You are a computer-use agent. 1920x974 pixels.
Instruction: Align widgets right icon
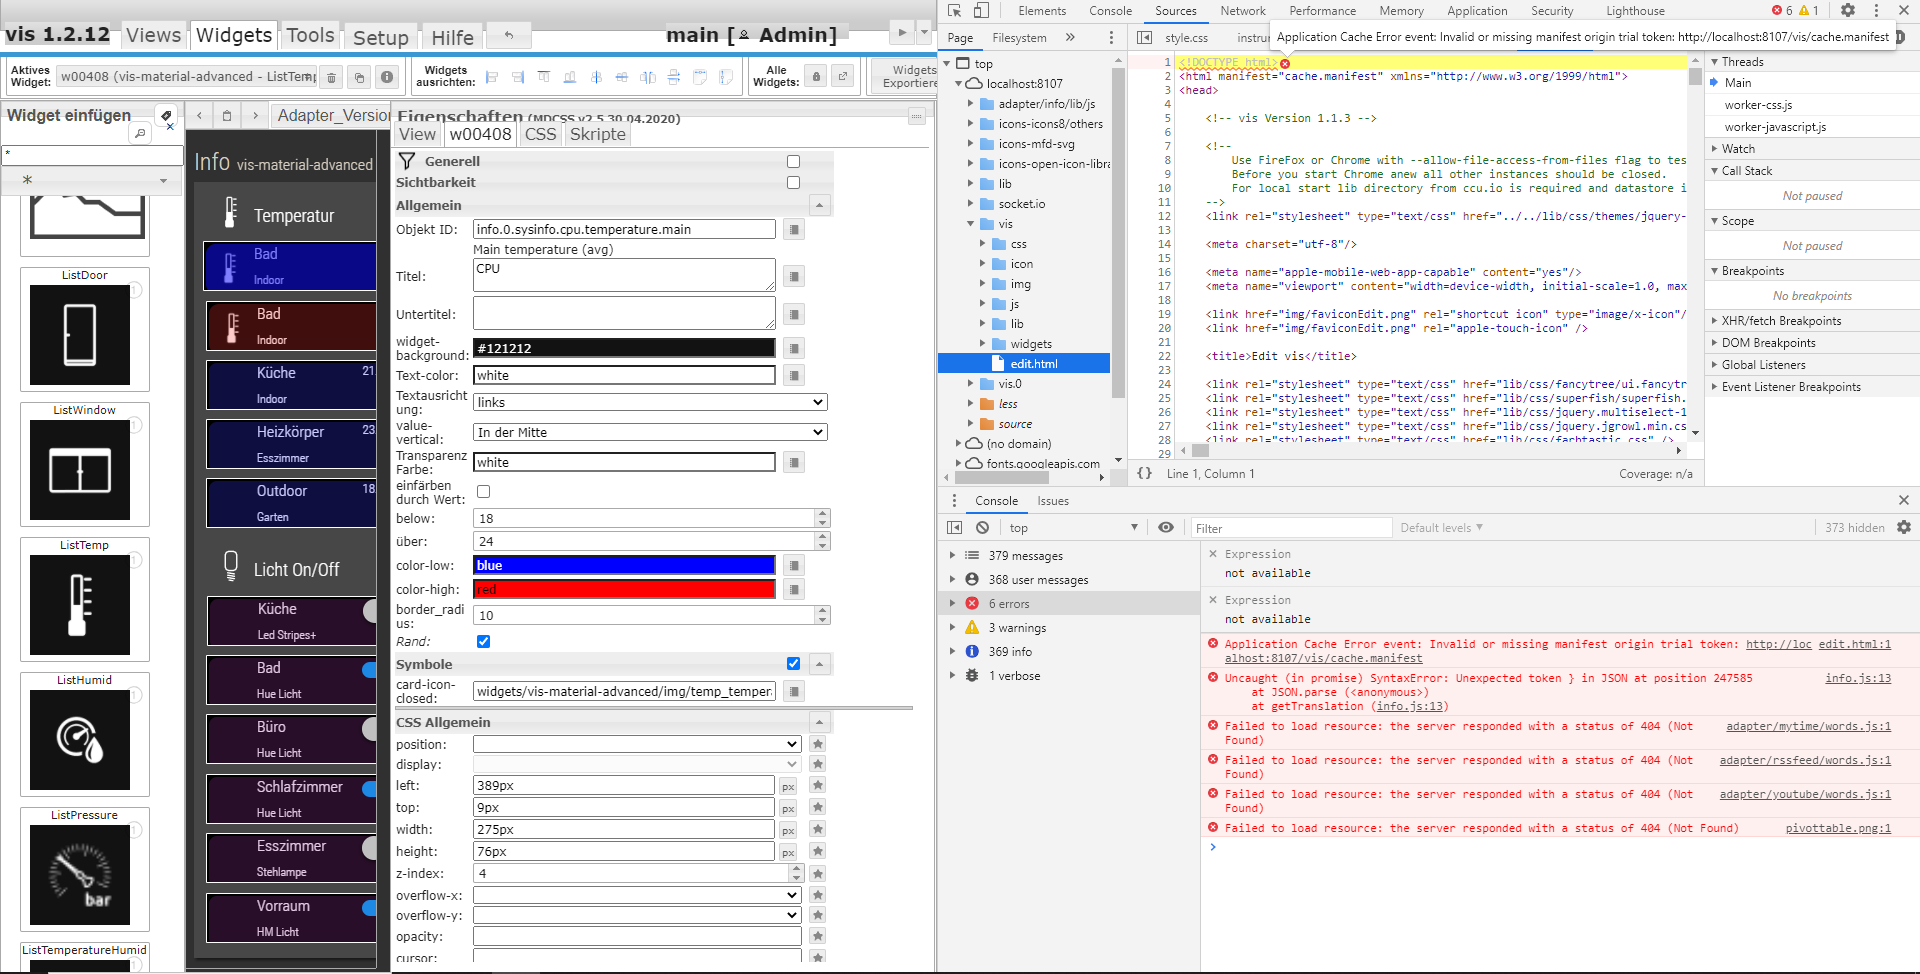(x=518, y=77)
